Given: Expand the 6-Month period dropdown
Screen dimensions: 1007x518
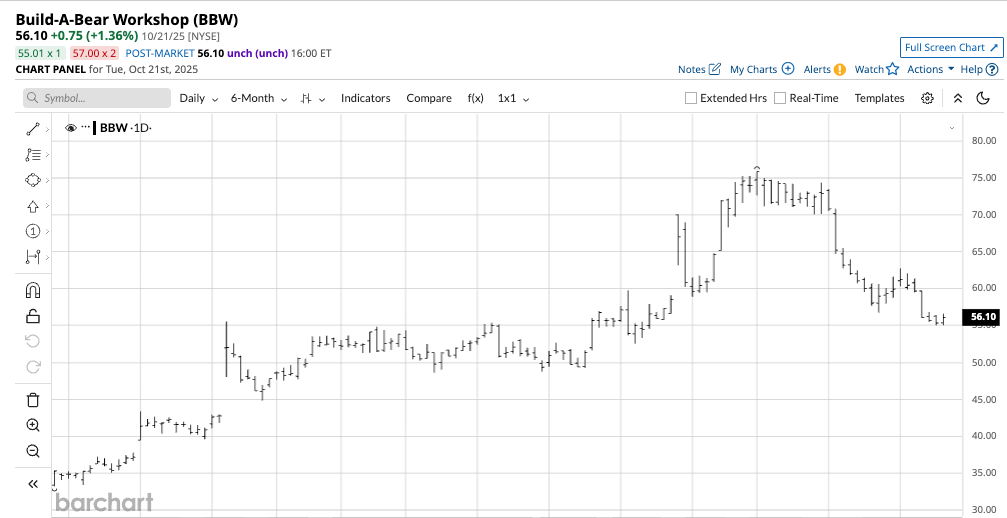Looking at the screenshot, I should point(258,98).
